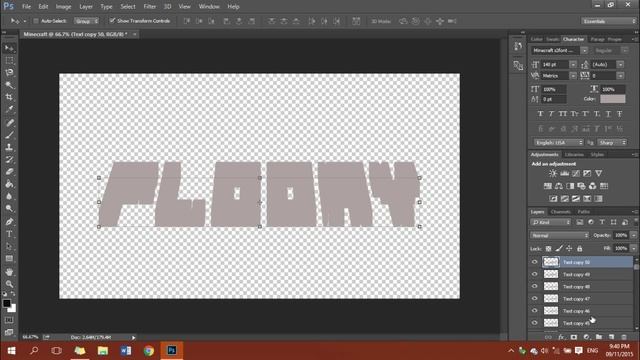
Task: Select the Path Selection tool
Action: [9, 246]
